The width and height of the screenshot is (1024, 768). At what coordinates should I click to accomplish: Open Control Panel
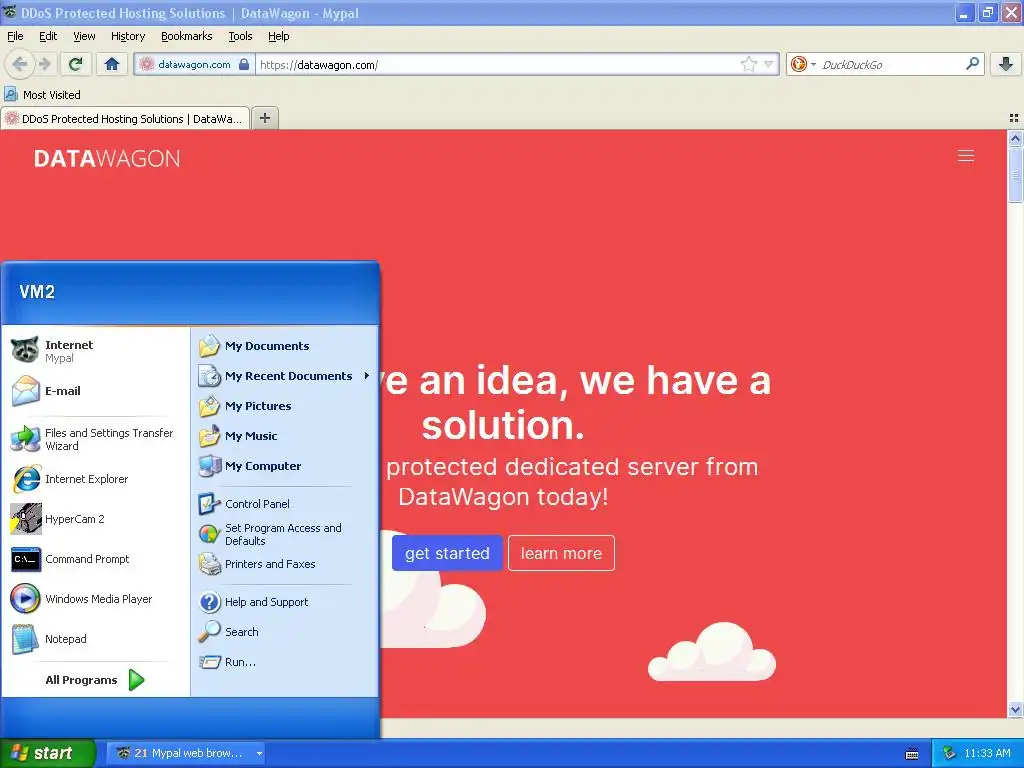[285, 504]
